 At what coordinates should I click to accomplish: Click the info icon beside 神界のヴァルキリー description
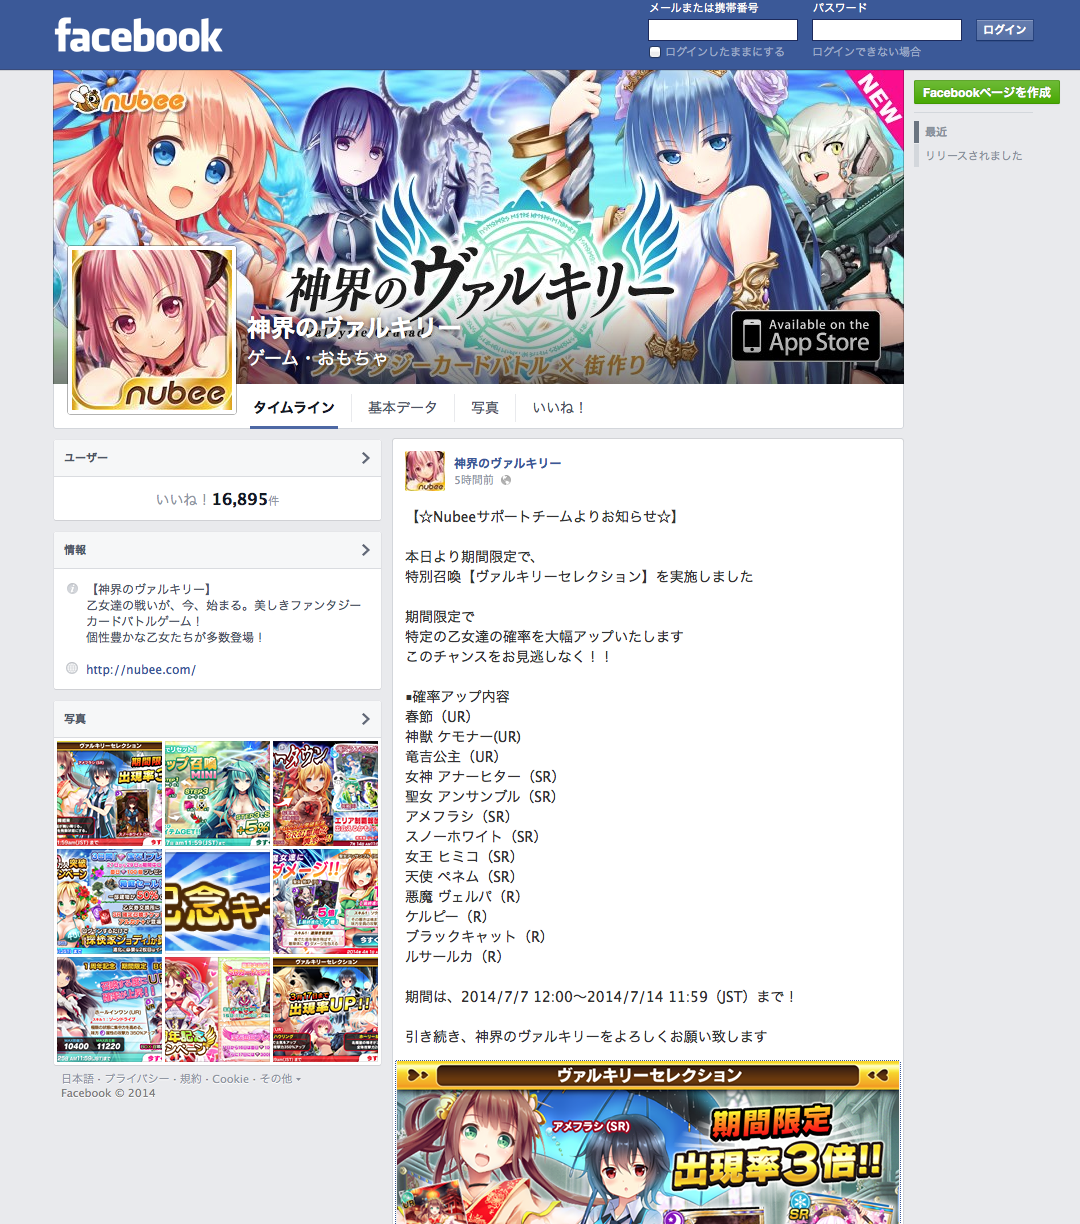pos(72,589)
